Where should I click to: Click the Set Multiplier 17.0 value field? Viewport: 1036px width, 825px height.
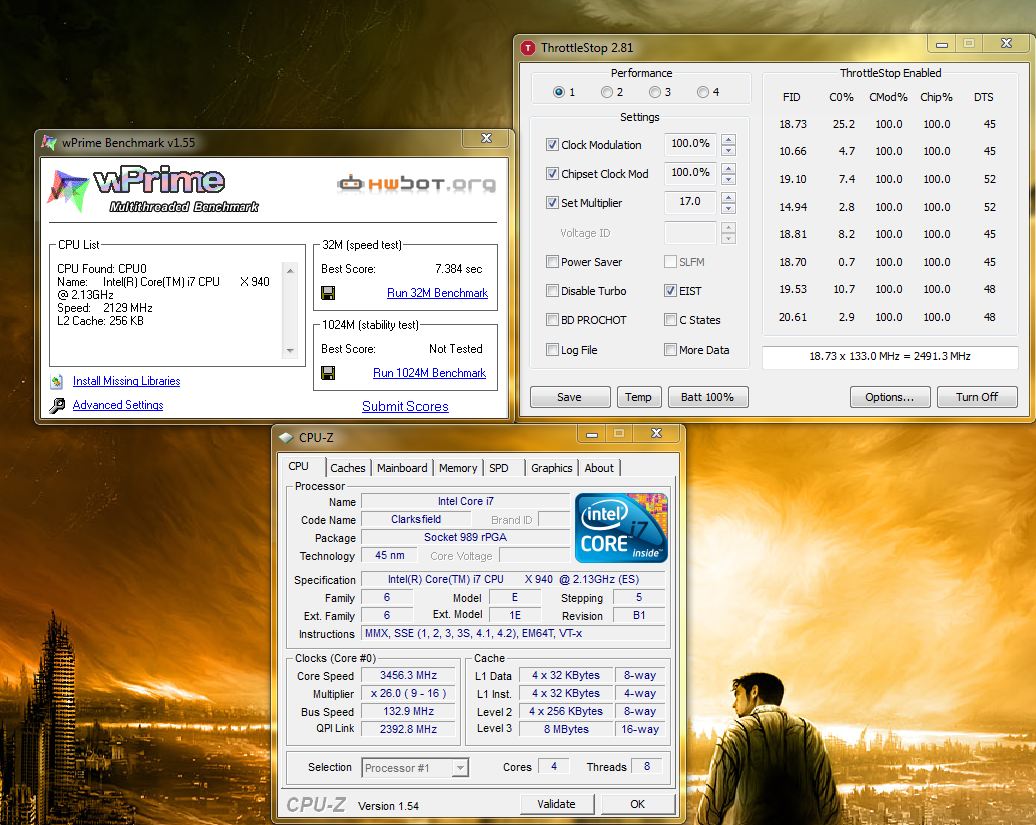click(x=690, y=201)
